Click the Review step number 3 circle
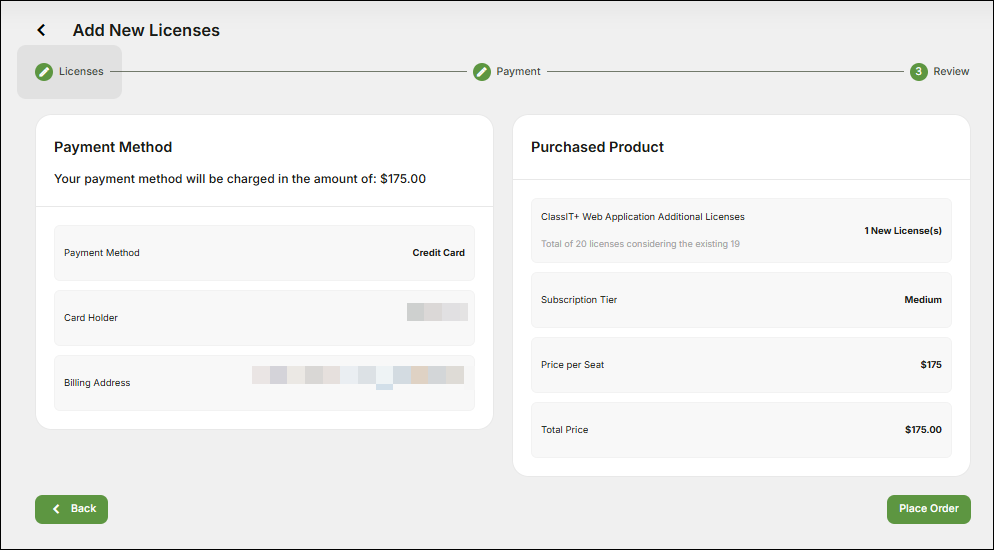Screen dimensions: 994x550 pyautogui.click(x=919, y=72)
